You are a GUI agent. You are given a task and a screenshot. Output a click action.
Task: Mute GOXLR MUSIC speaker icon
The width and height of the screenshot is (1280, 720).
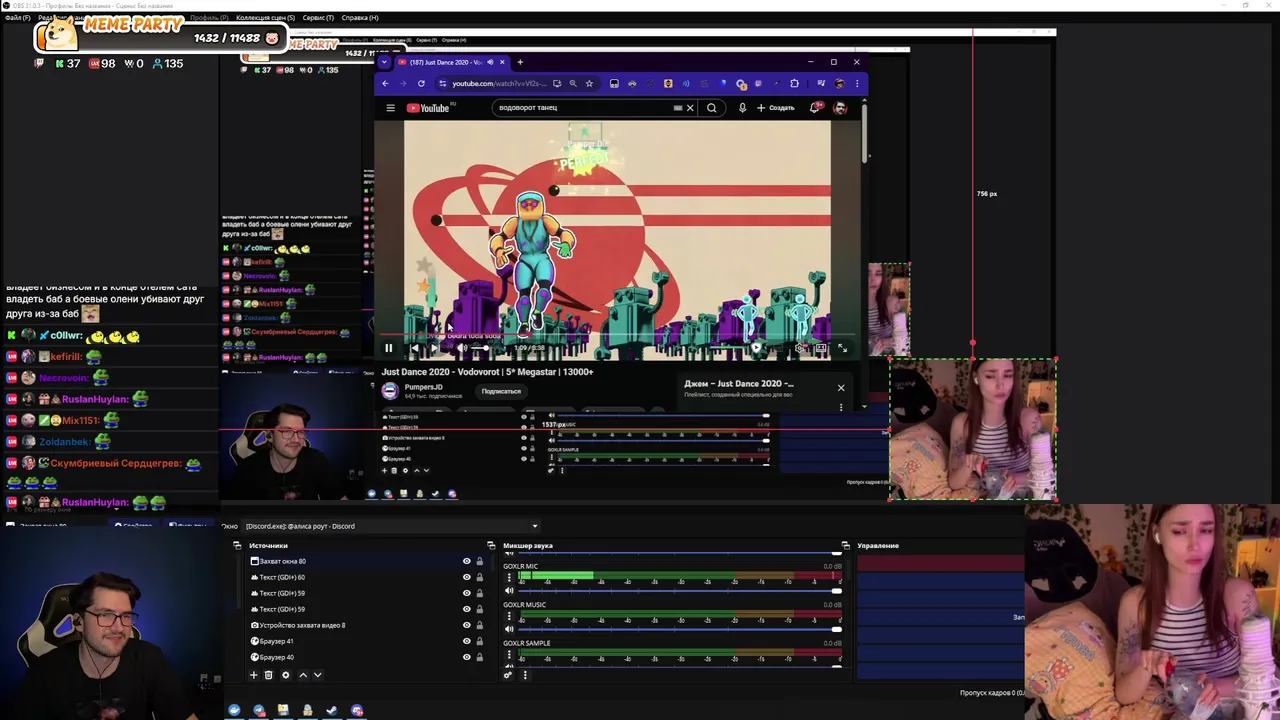click(x=509, y=629)
